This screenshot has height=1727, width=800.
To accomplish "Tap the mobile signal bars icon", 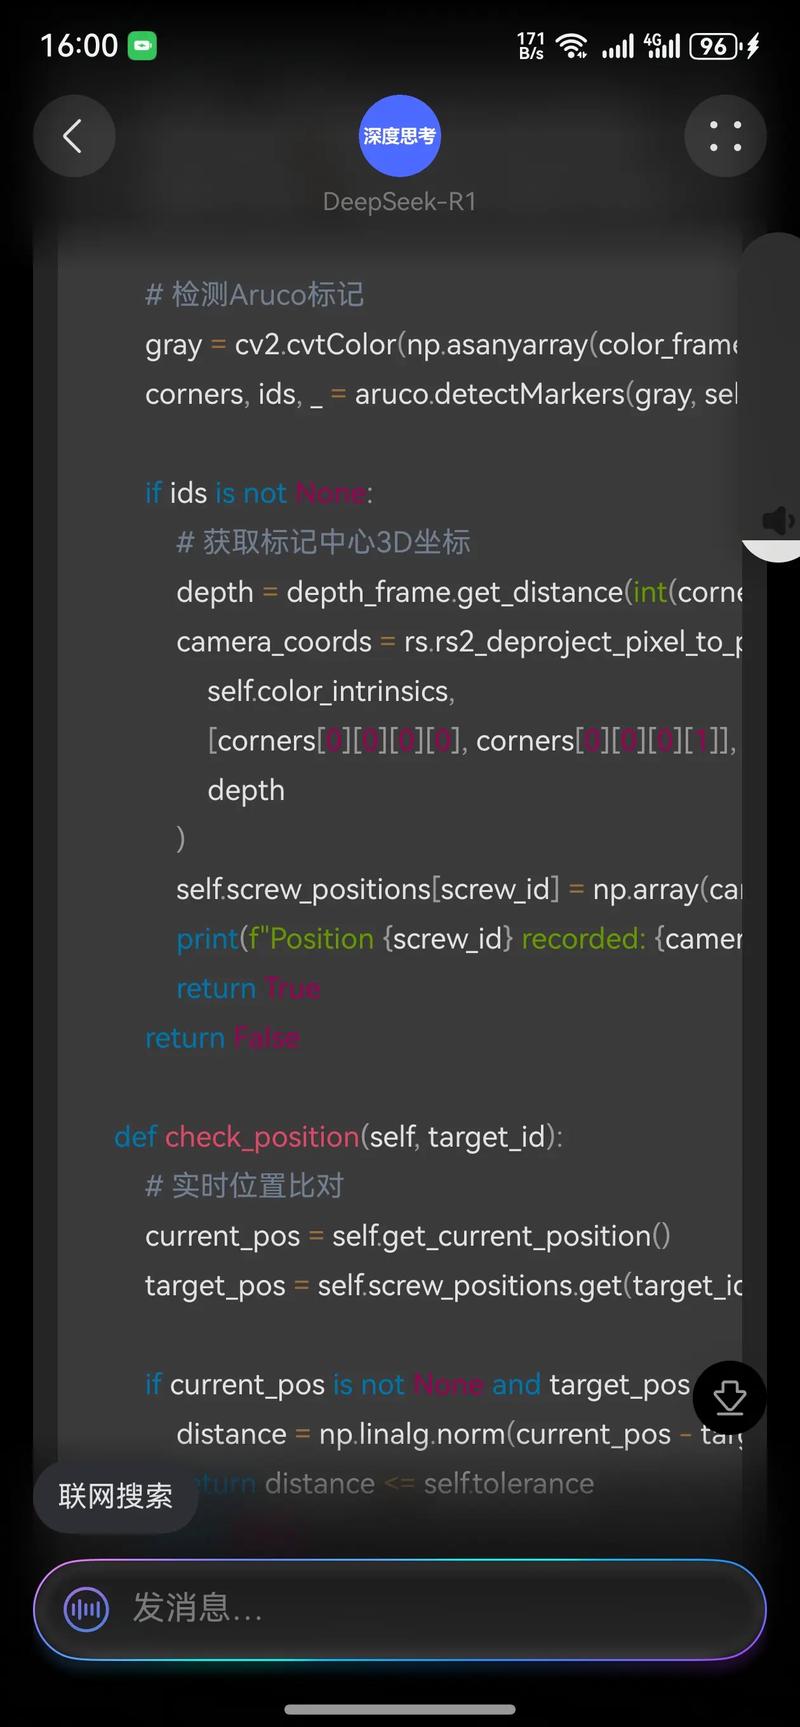I will point(618,46).
